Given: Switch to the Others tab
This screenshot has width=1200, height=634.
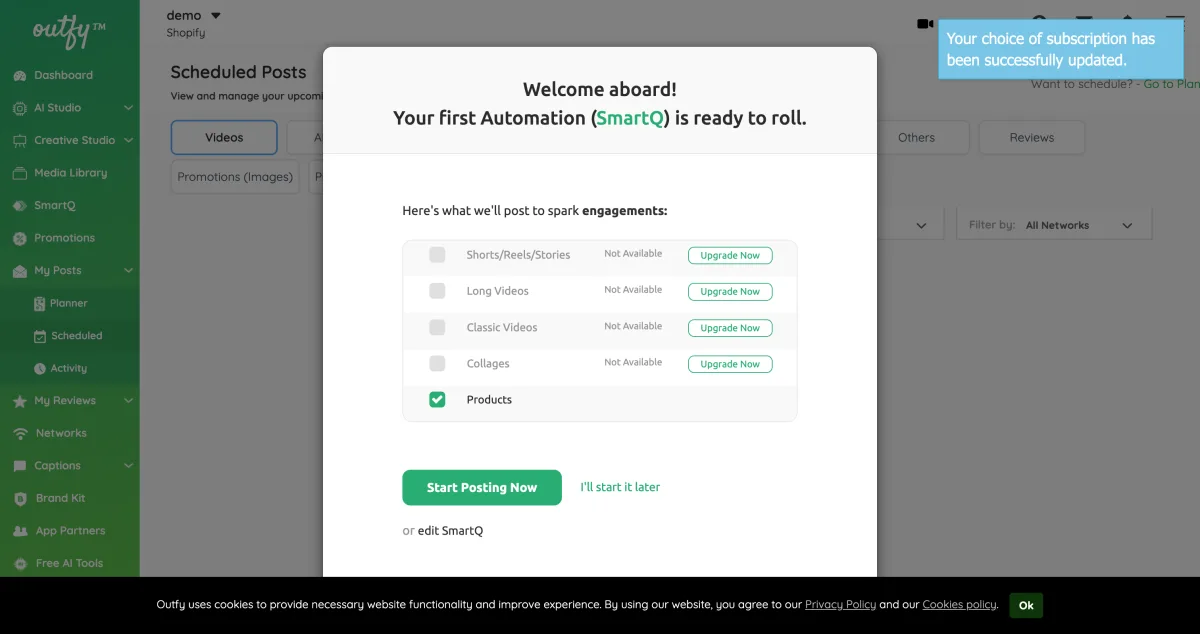Looking at the screenshot, I should pyautogui.click(x=916, y=138).
